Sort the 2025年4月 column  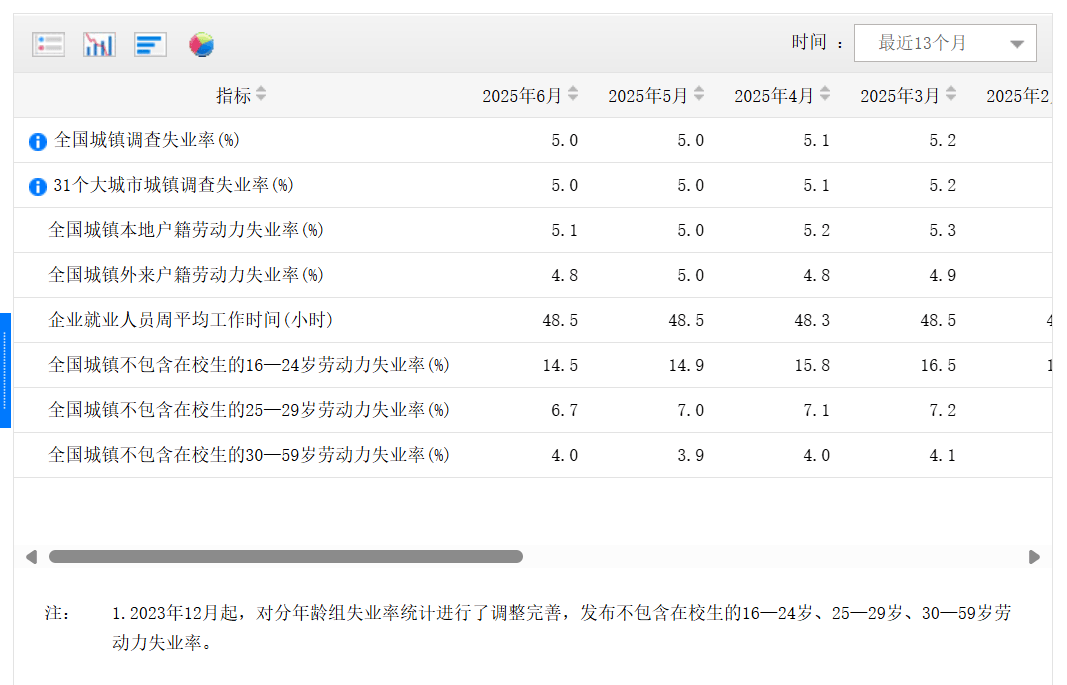(825, 94)
